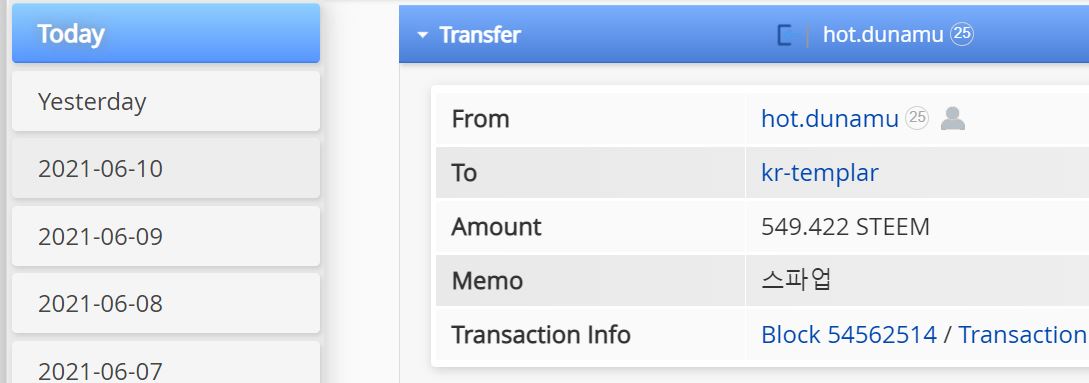Select the 2021-06-09 date entry

(166, 236)
